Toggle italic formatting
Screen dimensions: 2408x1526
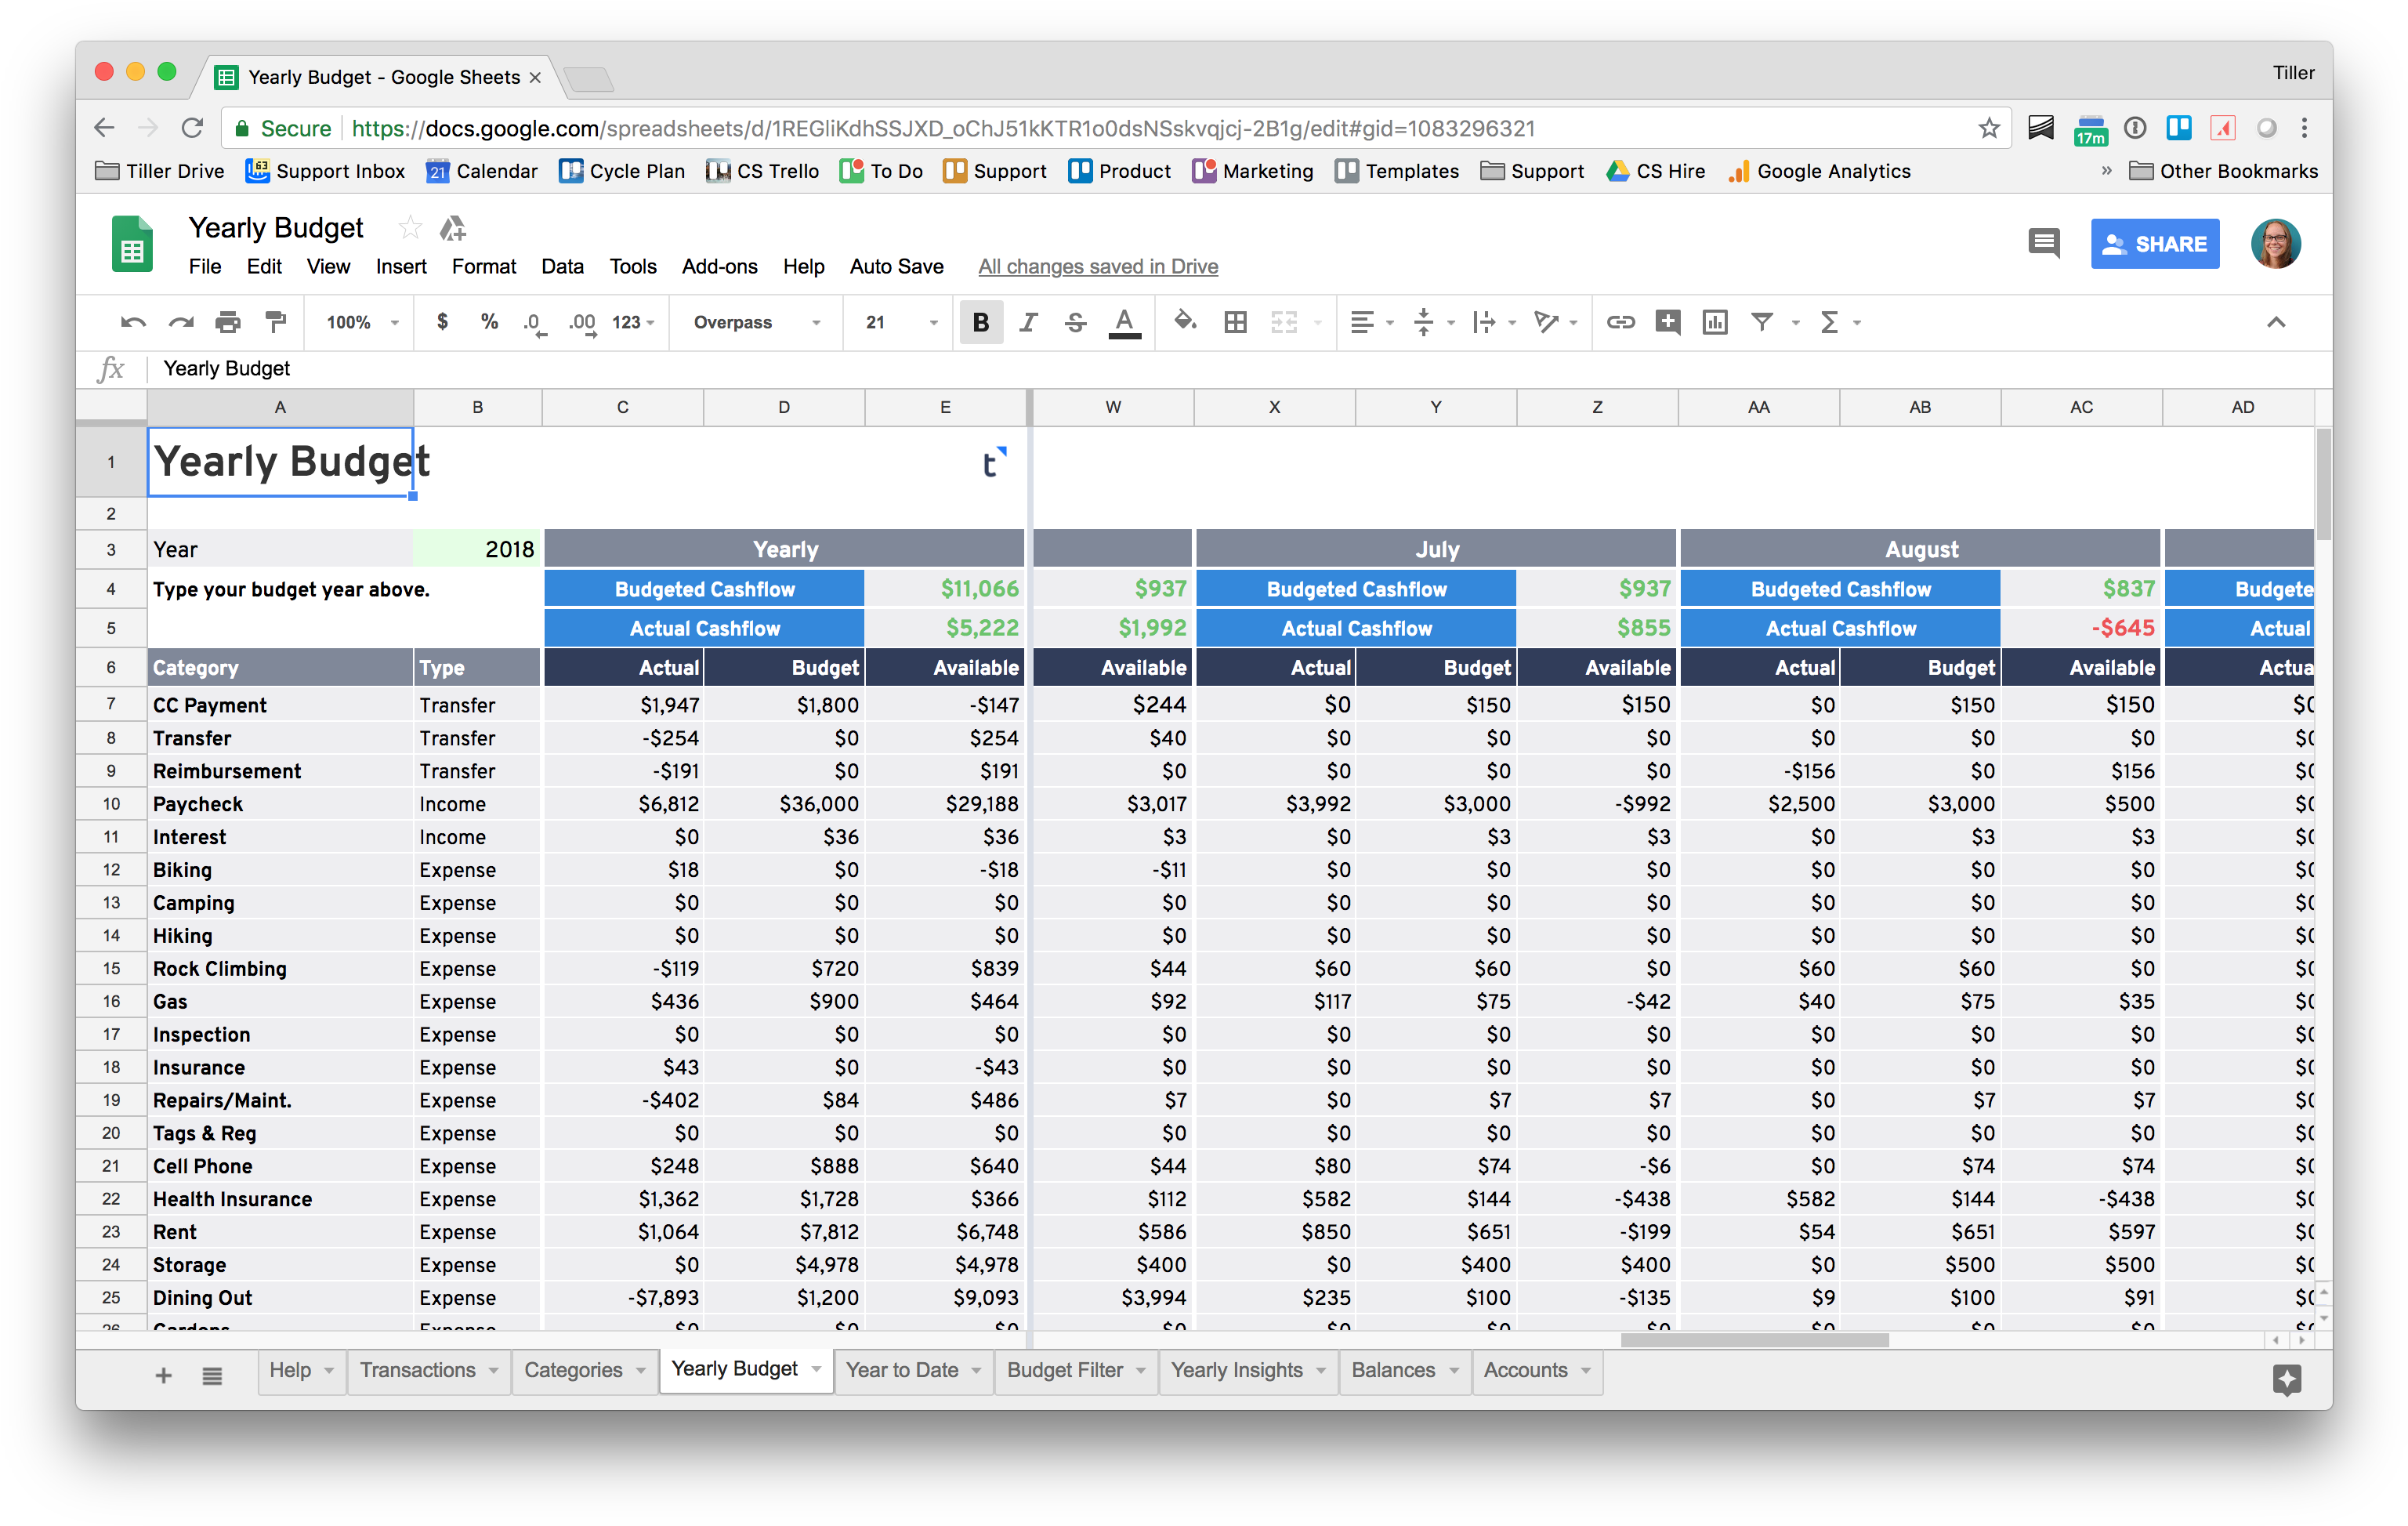click(x=1028, y=322)
